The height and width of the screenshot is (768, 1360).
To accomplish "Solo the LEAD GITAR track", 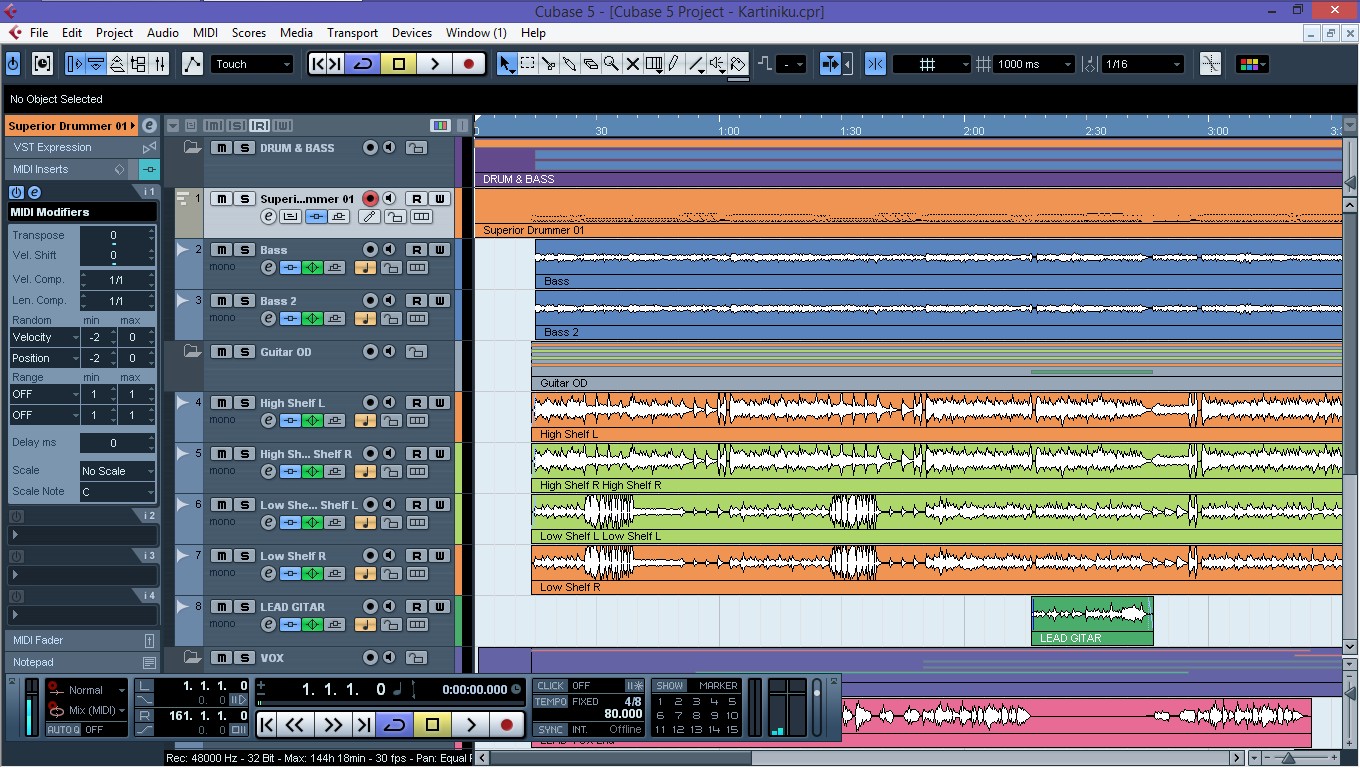I will [x=244, y=607].
